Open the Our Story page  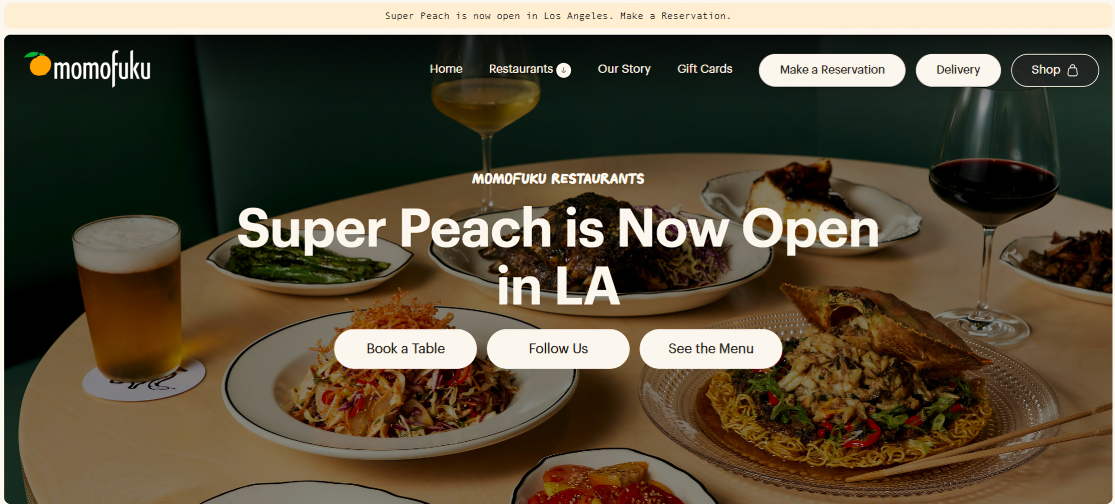(624, 69)
